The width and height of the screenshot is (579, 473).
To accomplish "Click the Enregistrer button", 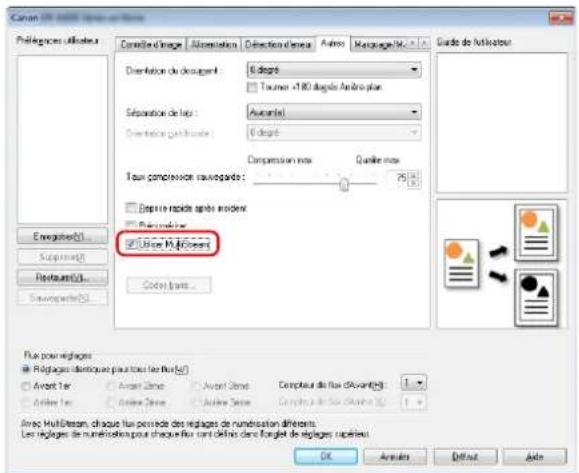I will tap(62, 236).
